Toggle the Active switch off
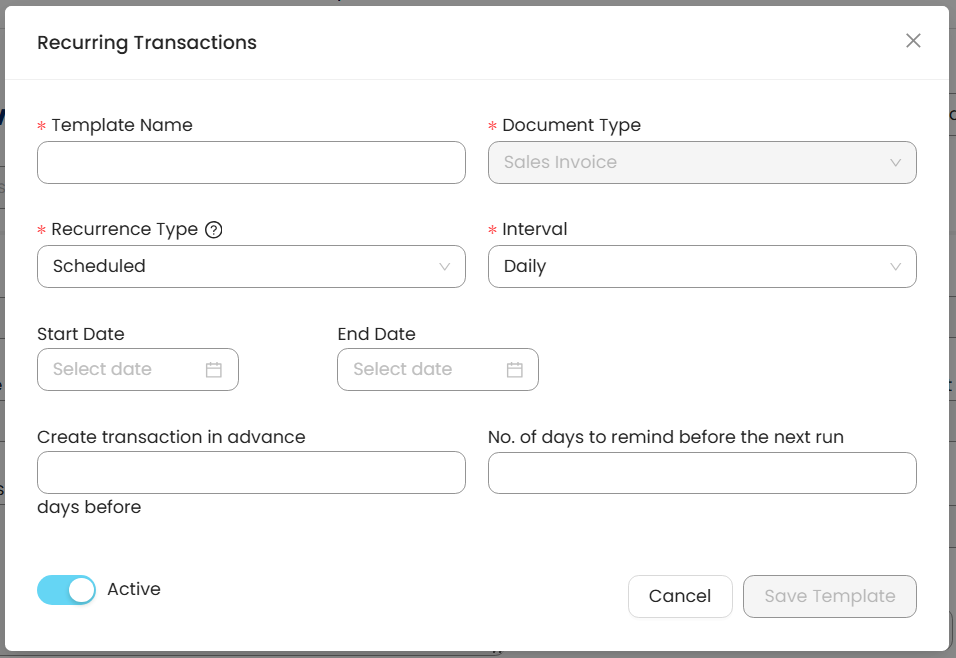Image resolution: width=956 pixels, height=658 pixels. point(66,590)
